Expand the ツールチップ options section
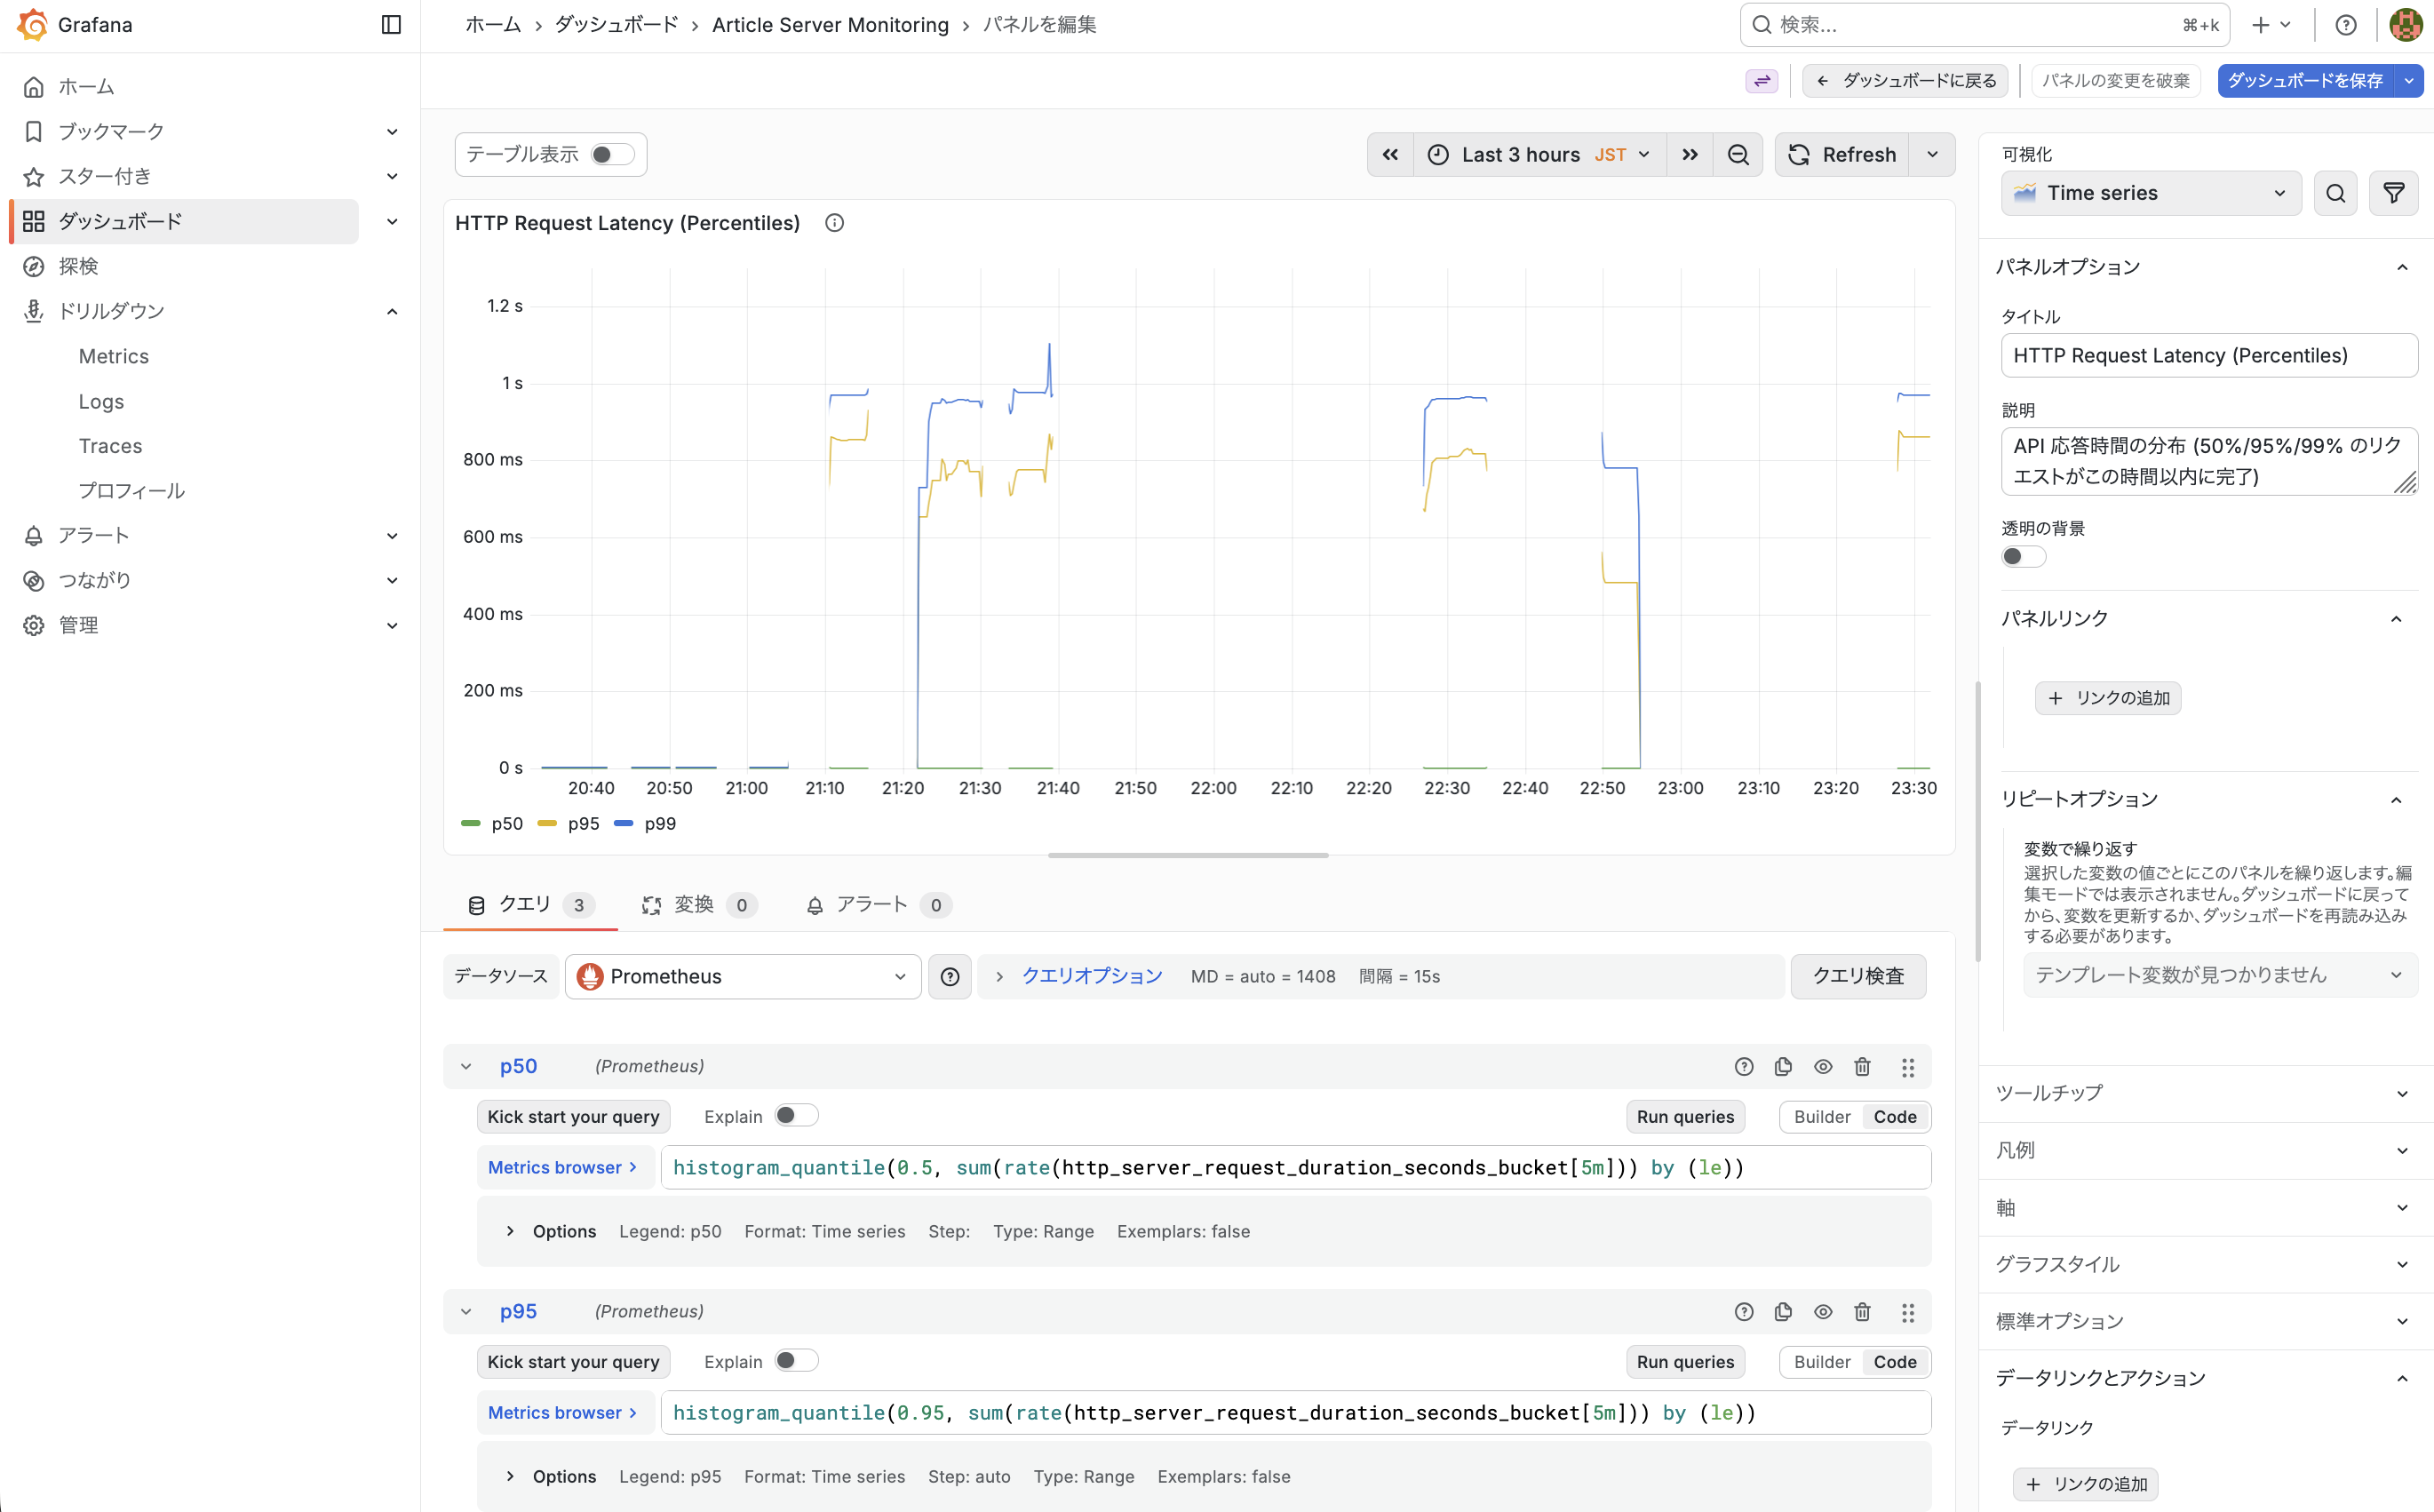The height and width of the screenshot is (1512, 2434). pos(2205,1093)
